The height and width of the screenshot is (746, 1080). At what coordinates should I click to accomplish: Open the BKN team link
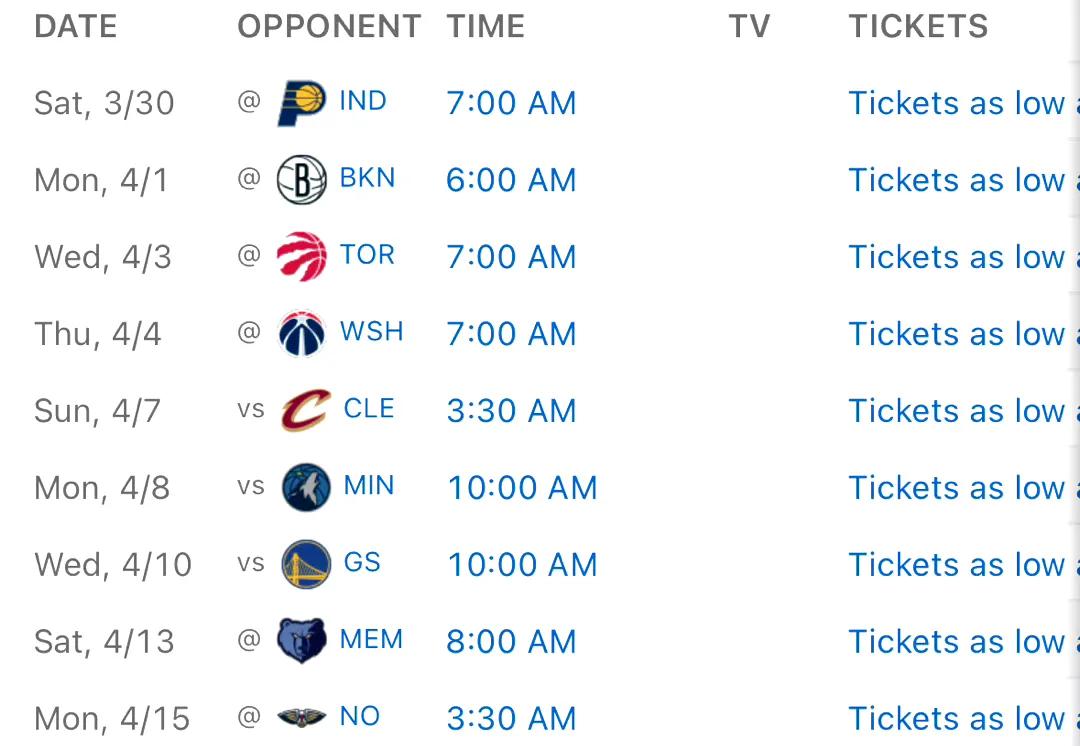[x=368, y=178]
